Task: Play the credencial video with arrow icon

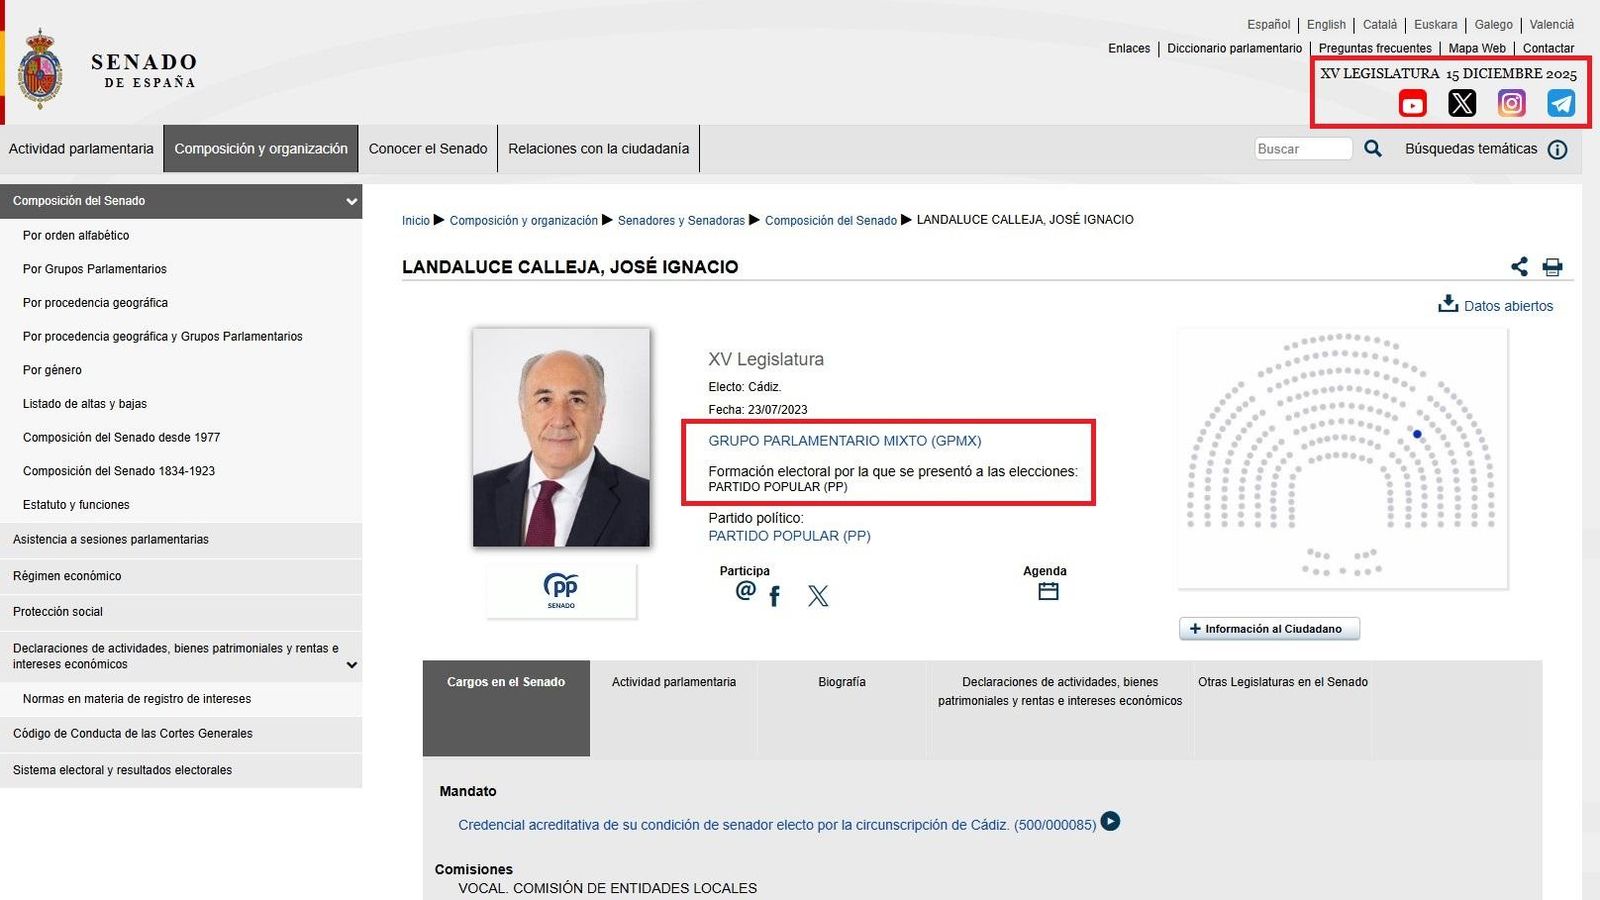Action: (x=1110, y=822)
